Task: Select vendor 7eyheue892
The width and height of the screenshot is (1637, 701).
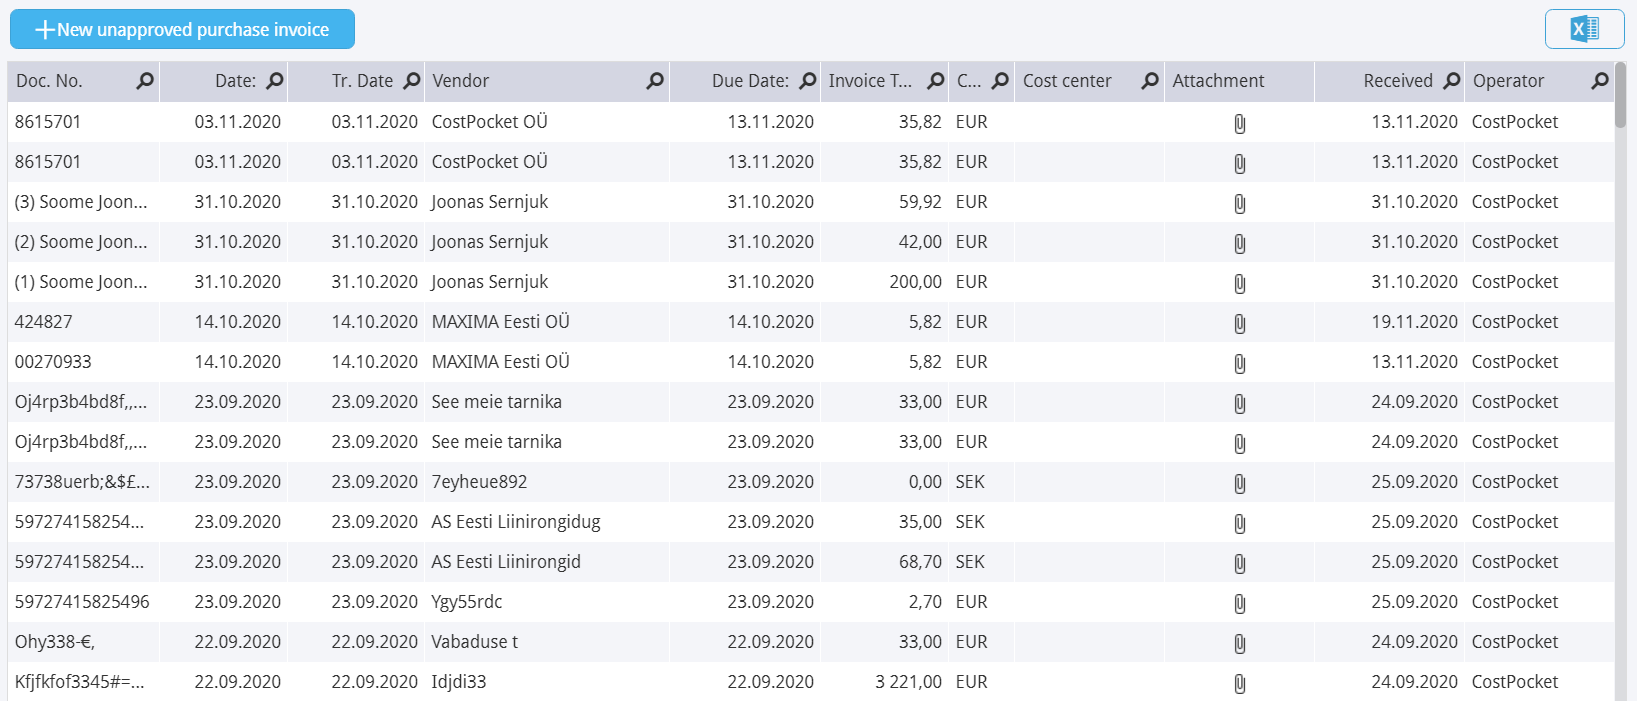Action: [479, 482]
